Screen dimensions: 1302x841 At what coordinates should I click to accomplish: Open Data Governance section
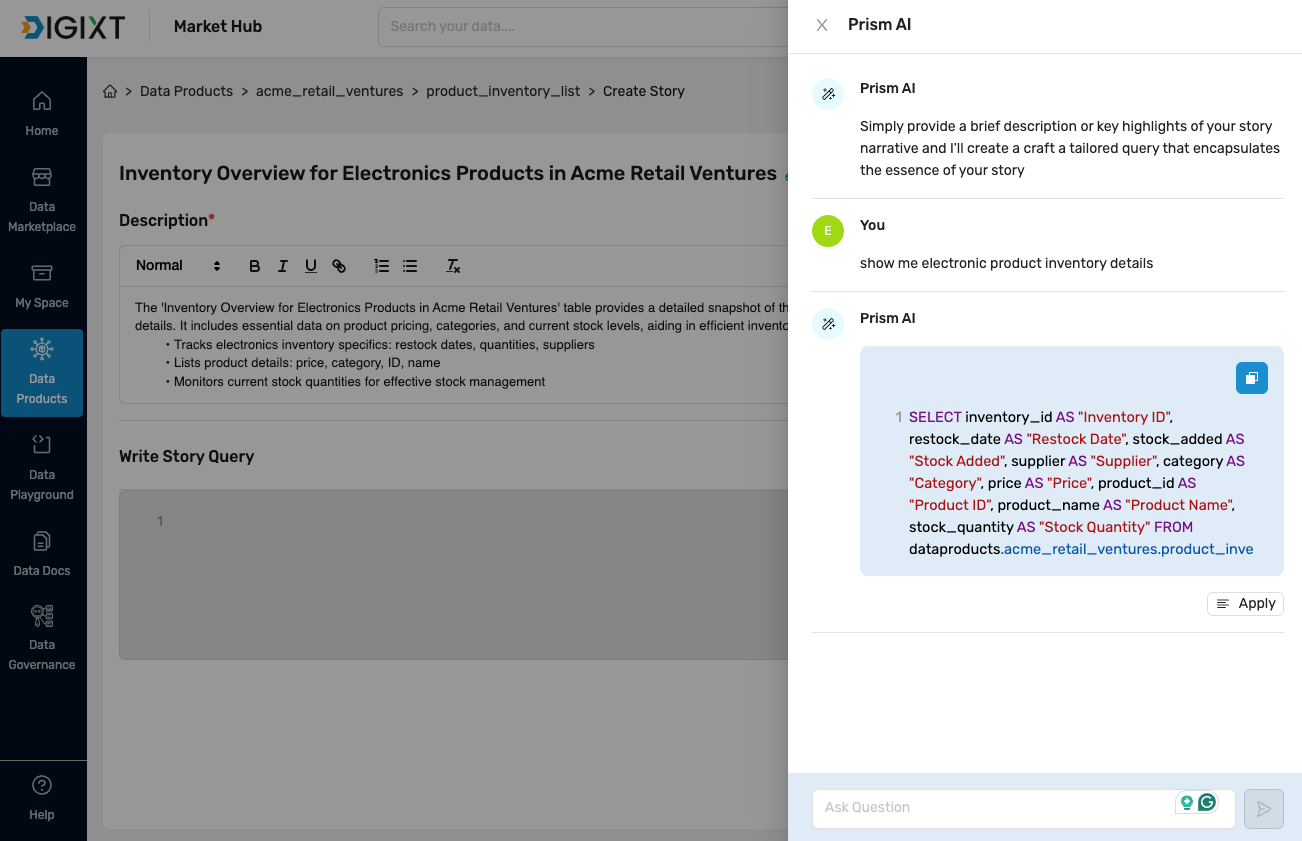(42, 638)
